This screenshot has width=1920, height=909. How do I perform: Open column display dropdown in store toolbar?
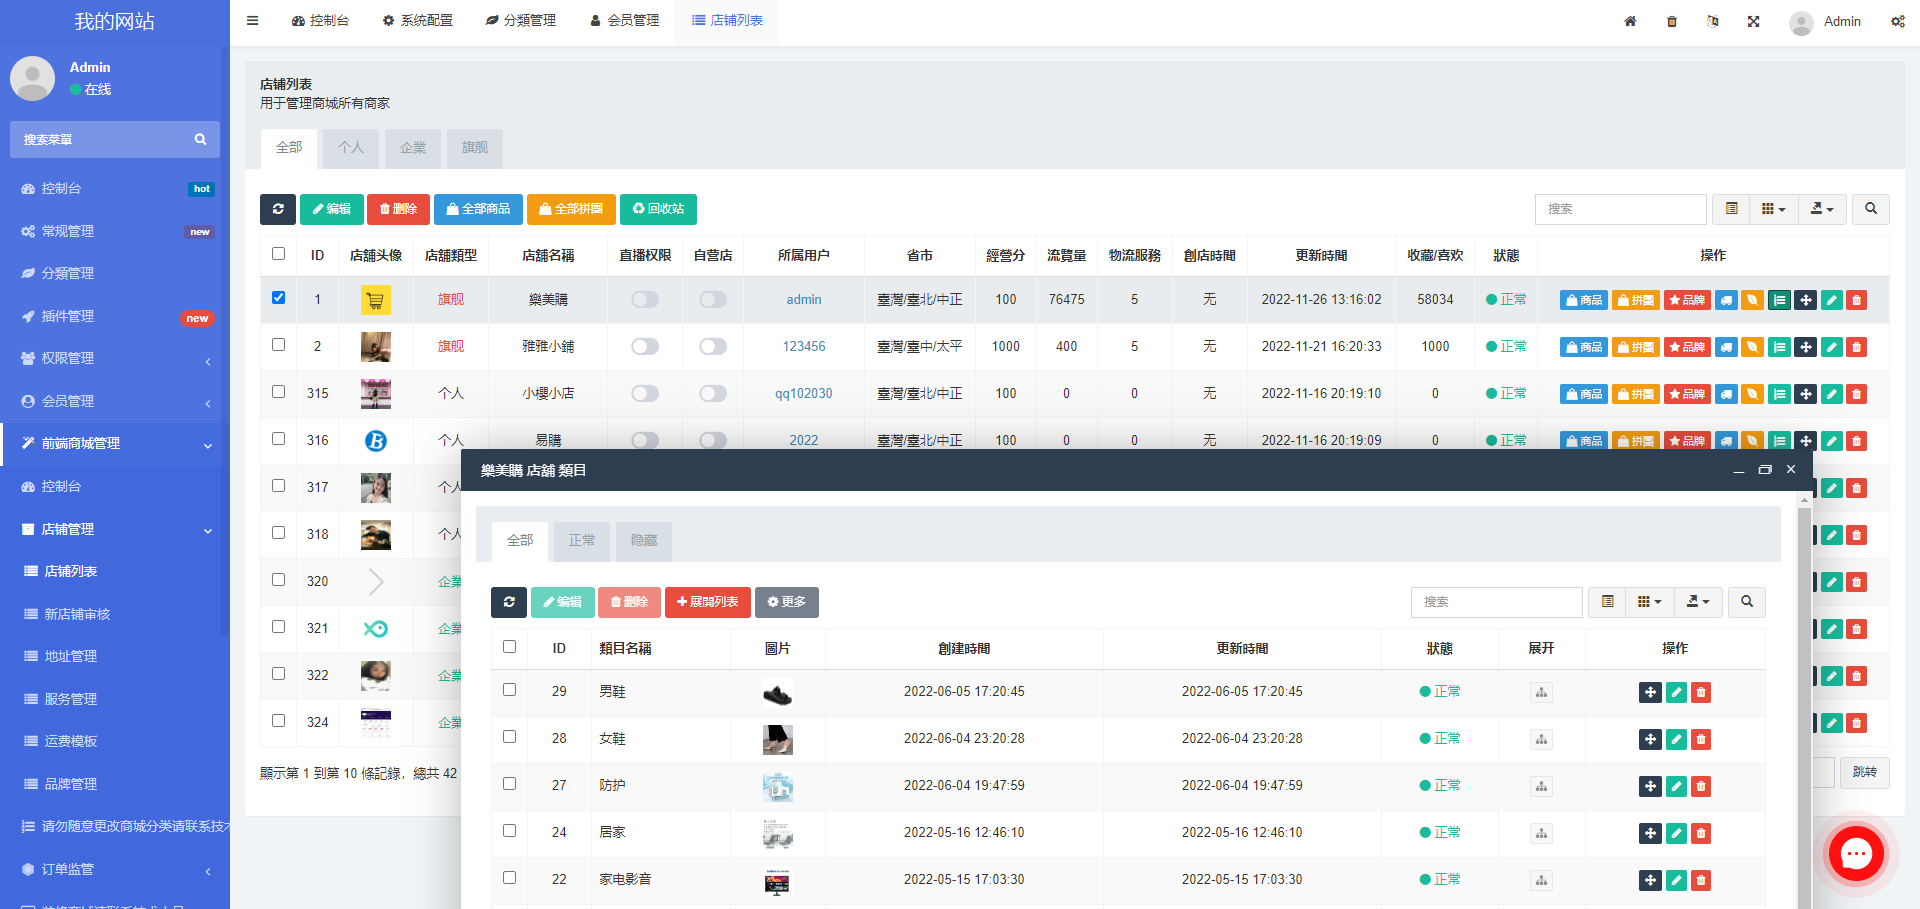pyautogui.click(x=1773, y=209)
